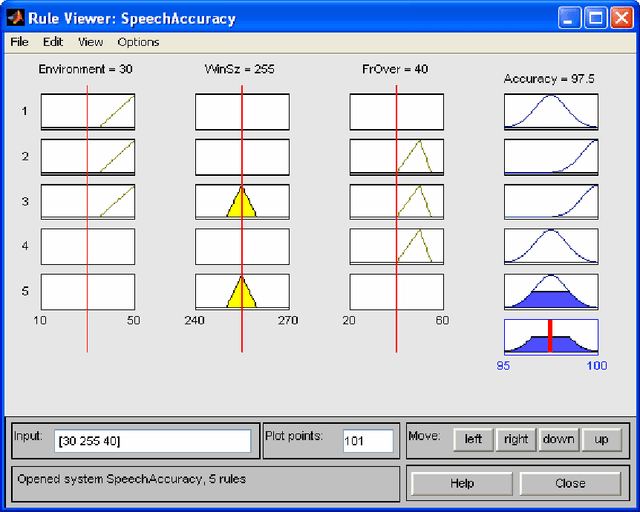Click rule 1 empty FrOver plot
The width and height of the screenshot is (640, 512).
(x=397, y=112)
